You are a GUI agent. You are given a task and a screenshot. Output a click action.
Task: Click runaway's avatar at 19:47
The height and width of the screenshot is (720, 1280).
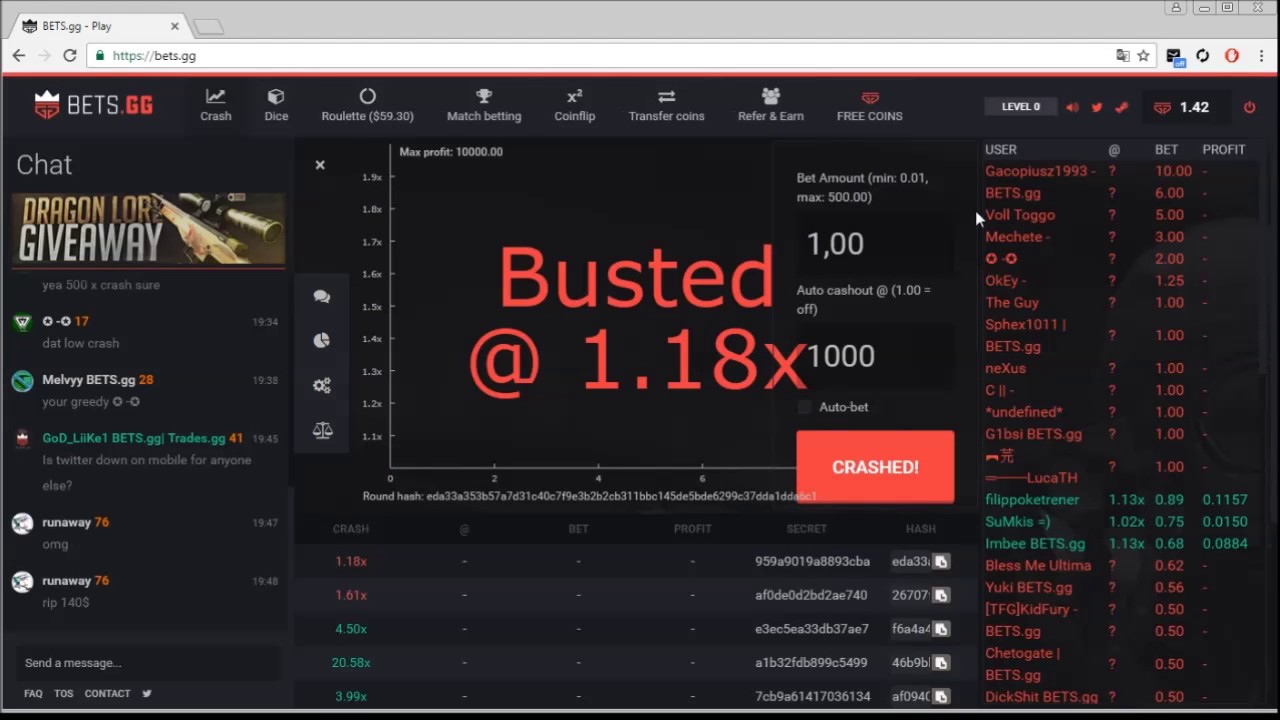click(x=23, y=523)
